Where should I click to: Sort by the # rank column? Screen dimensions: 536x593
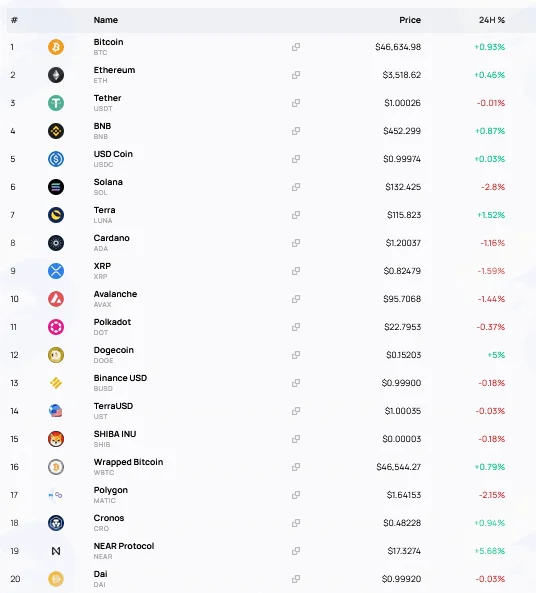point(14,20)
